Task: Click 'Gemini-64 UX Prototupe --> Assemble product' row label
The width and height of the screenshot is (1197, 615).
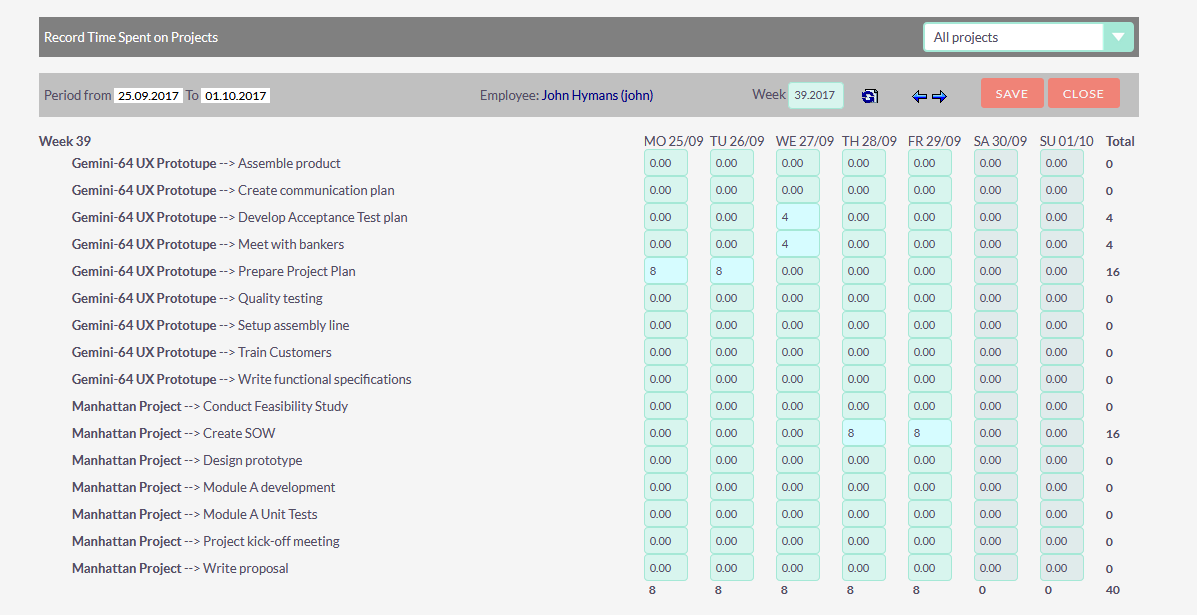Action: click(x=206, y=163)
